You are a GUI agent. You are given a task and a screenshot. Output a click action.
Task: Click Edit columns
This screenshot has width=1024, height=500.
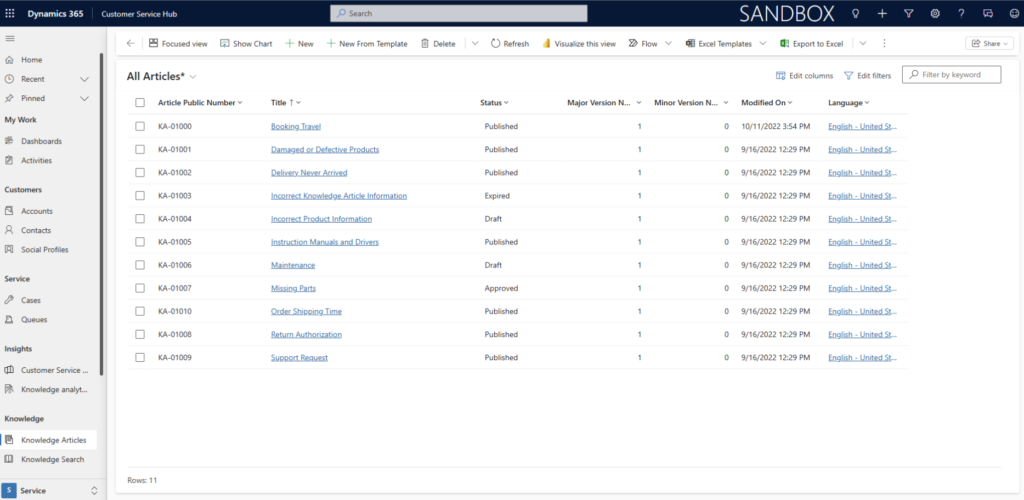[805, 76]
